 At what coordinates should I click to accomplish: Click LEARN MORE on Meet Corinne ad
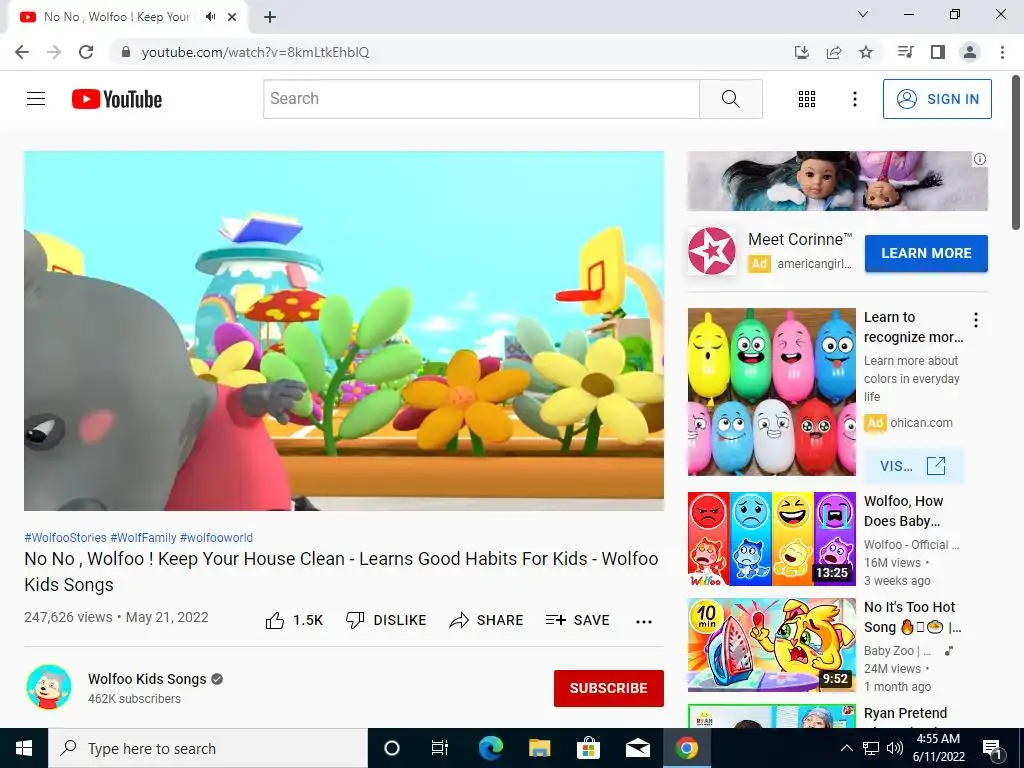click(x=926, y=253)
